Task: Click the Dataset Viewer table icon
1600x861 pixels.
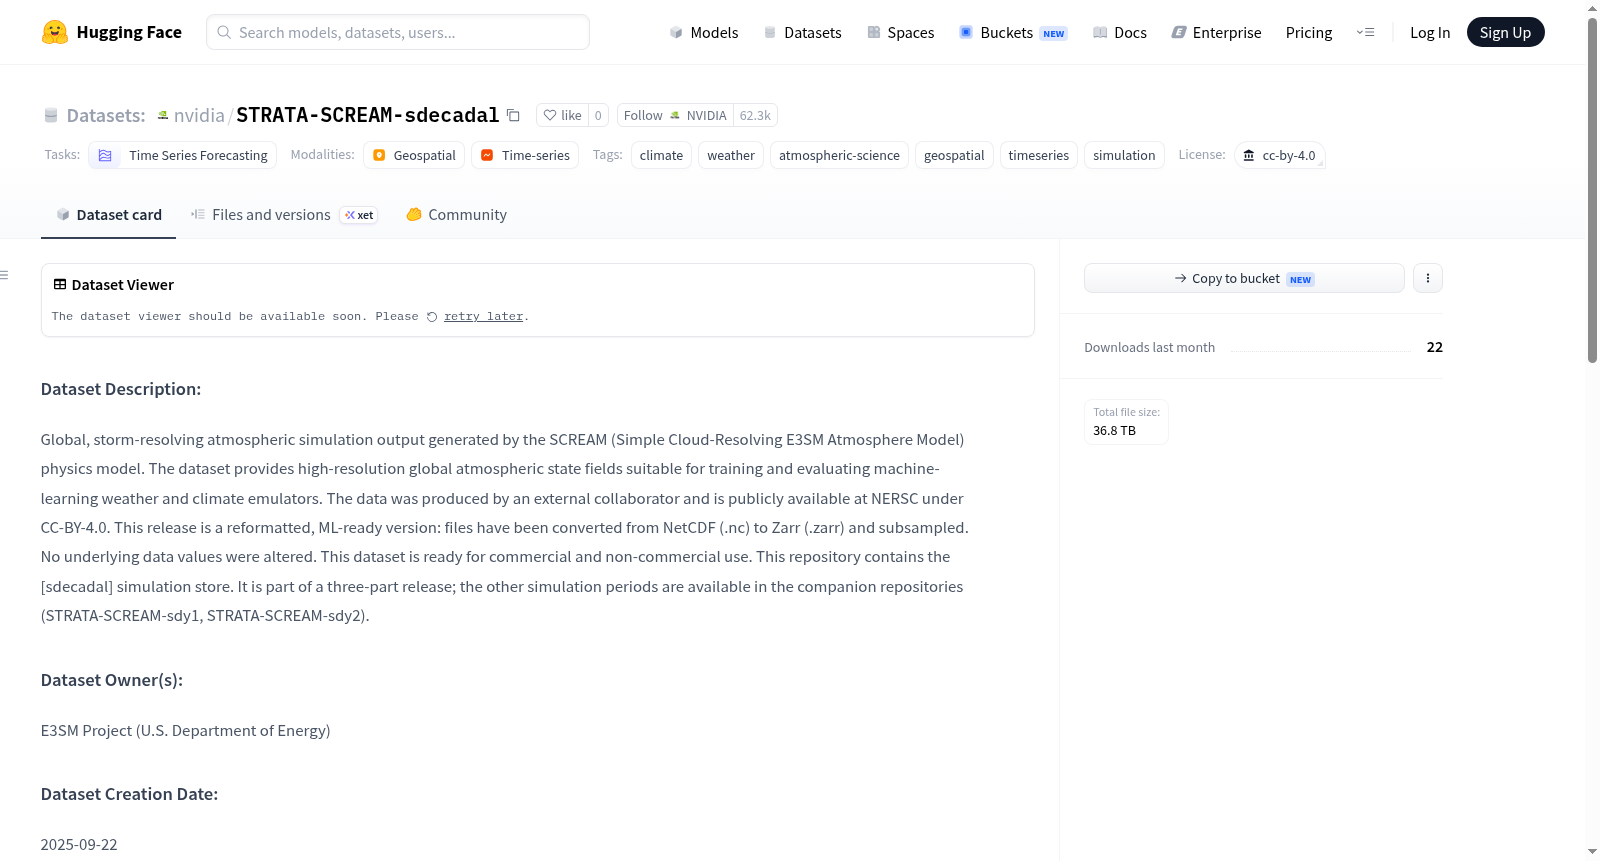Action: (x=60, y=284)
